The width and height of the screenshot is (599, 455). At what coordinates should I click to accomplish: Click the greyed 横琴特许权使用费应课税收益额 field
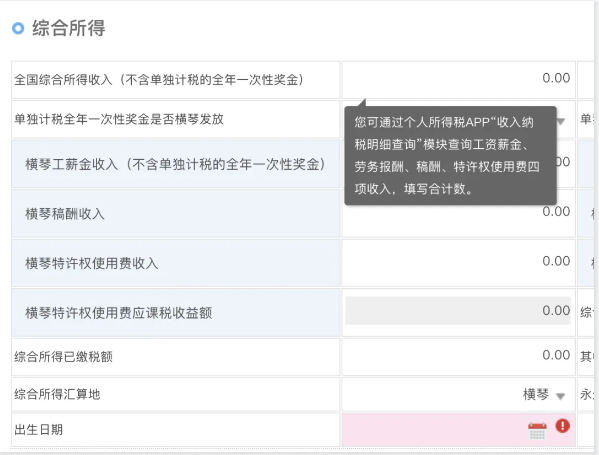pyautogui.click(x=458, y=311)
